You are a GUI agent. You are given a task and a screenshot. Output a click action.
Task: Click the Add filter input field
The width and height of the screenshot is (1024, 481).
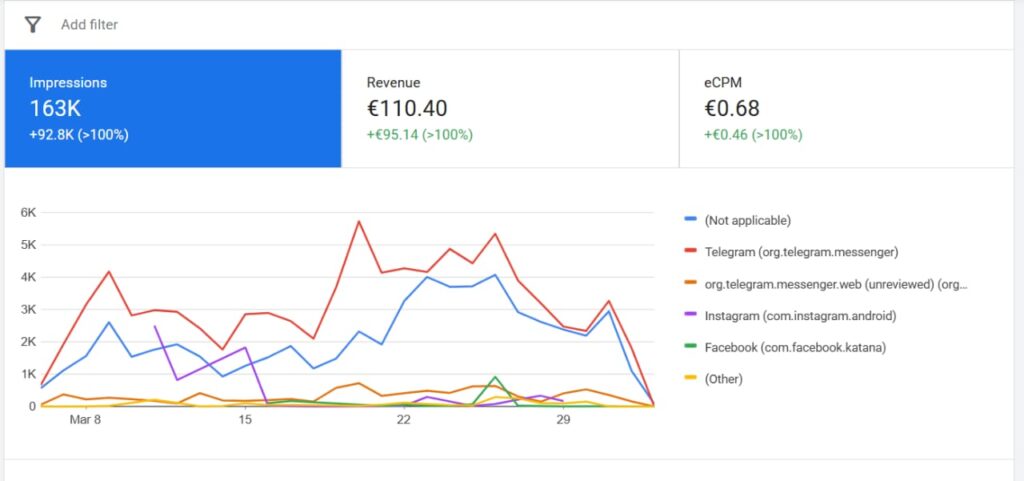[89, 24]
